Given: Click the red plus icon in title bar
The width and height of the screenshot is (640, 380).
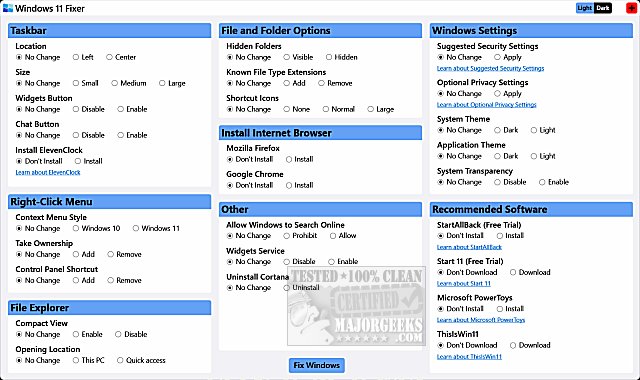Looking at the screenshot, I should click(631, 8).
